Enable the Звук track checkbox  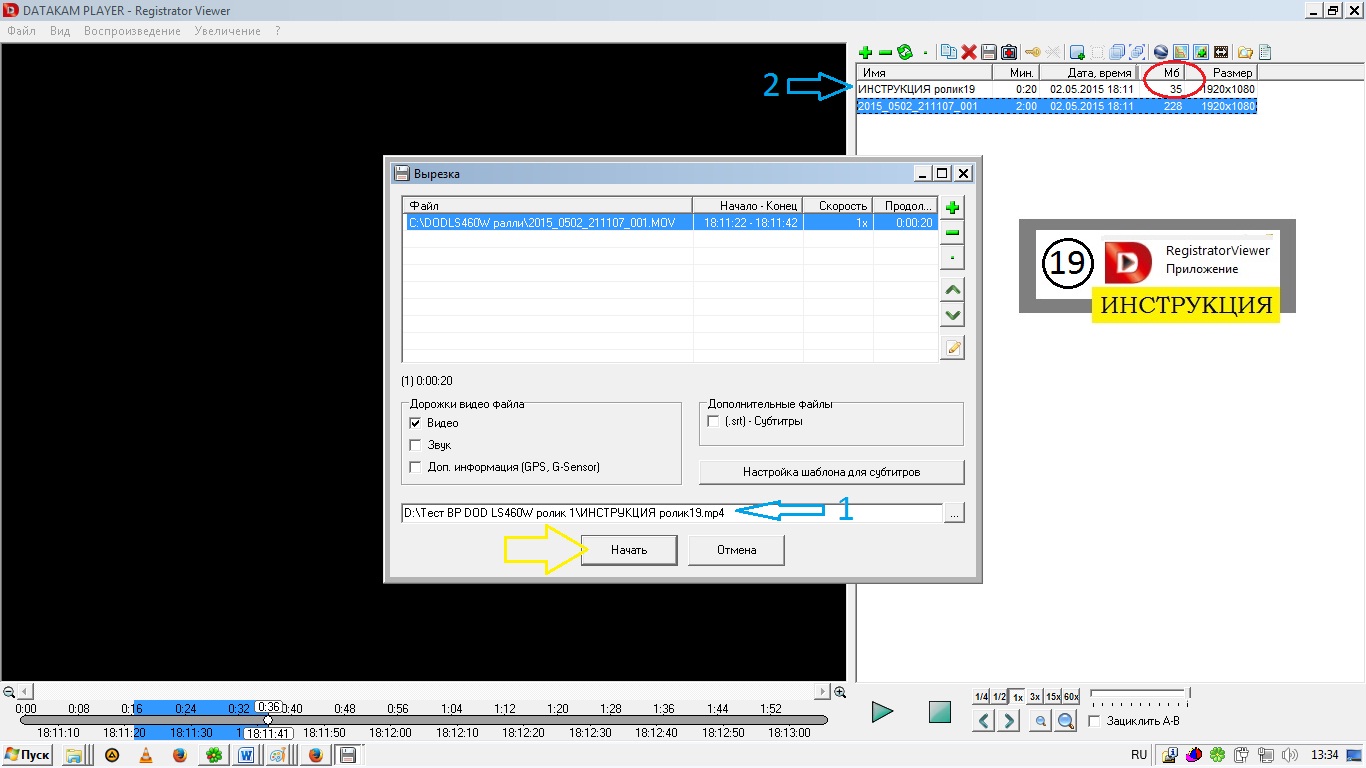(x=416, y=445)
